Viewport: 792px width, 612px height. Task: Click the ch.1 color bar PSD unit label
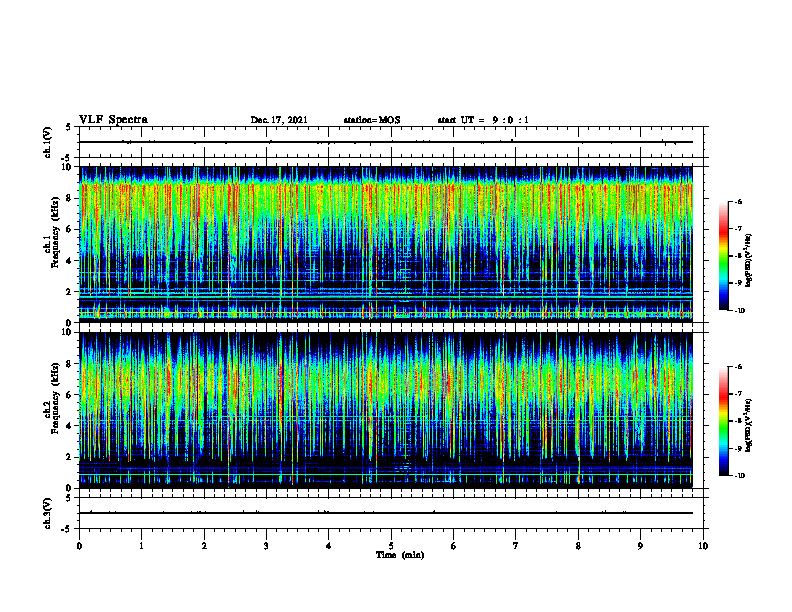pos(749,260)
